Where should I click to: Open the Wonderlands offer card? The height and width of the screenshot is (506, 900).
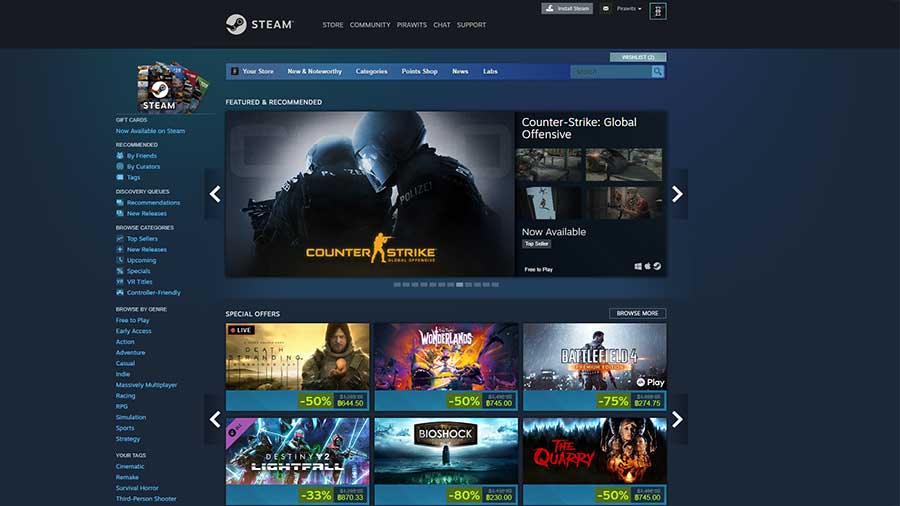[x=446, y=367]
